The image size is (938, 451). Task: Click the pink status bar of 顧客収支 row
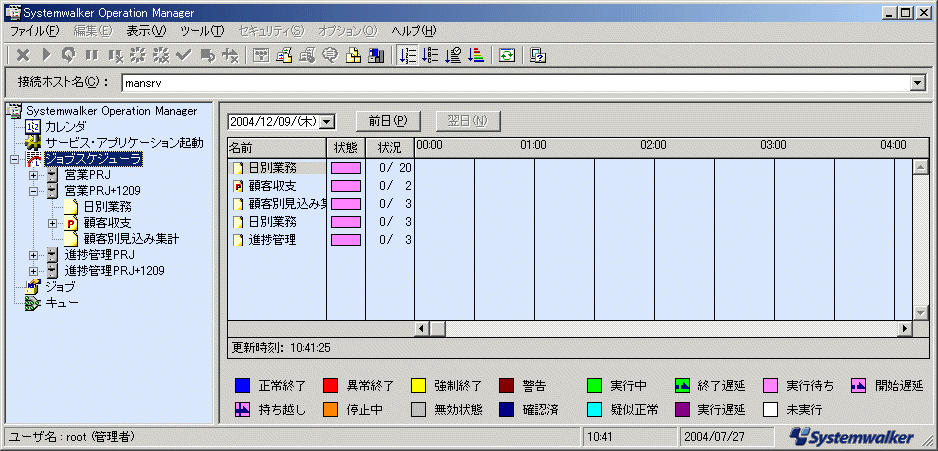pyautogui.click(x=346, y=186)
